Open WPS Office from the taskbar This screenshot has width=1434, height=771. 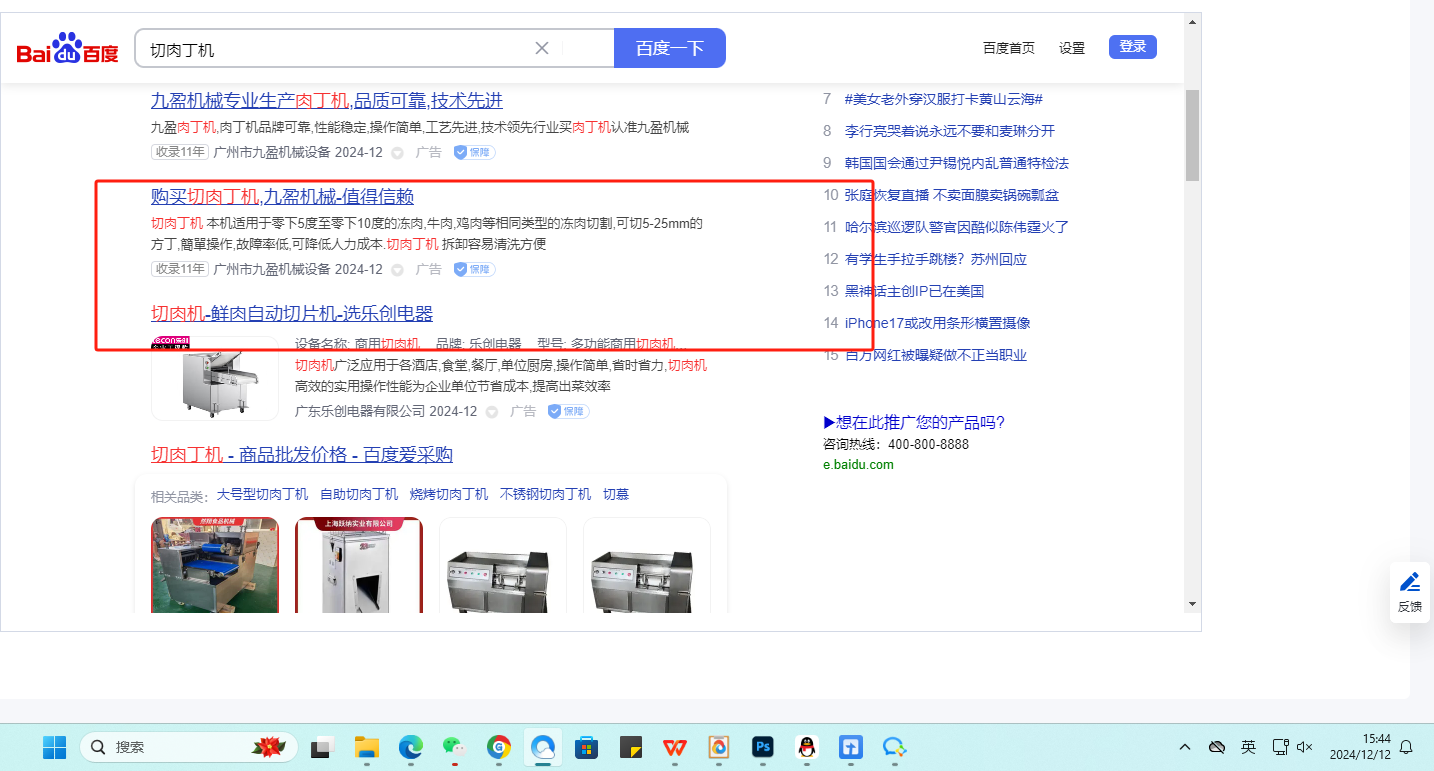click(675, 747)
